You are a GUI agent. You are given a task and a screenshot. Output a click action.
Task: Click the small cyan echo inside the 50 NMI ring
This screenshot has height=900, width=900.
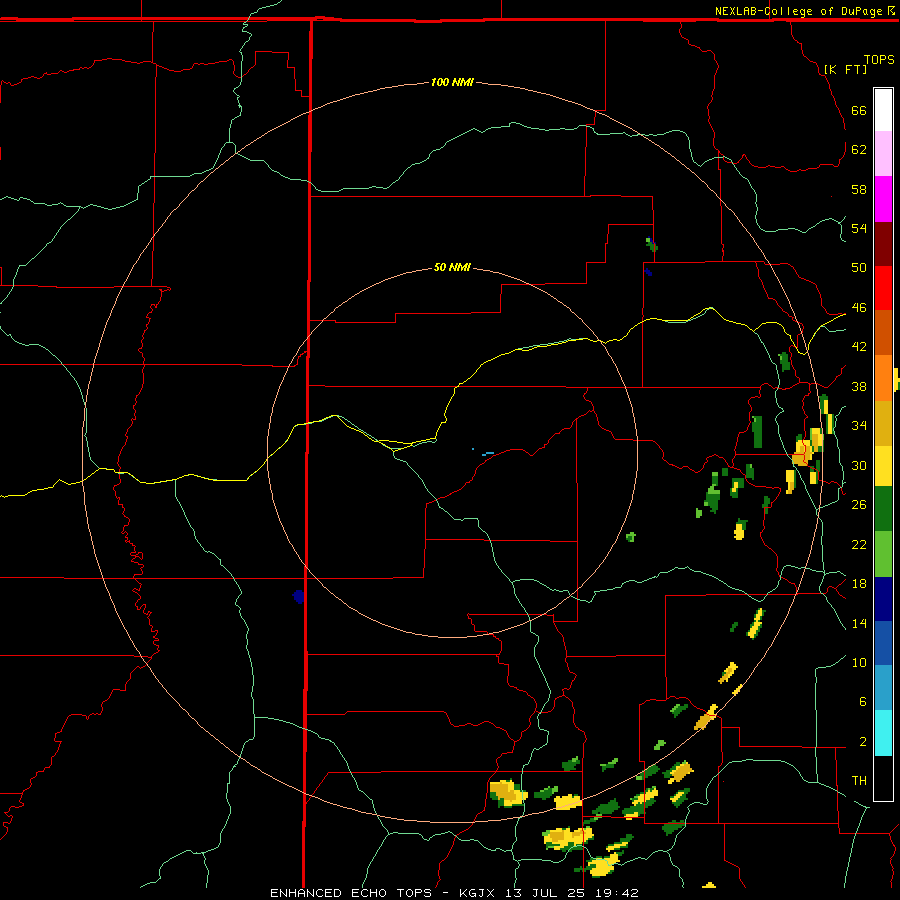click(x=487, y=453)
